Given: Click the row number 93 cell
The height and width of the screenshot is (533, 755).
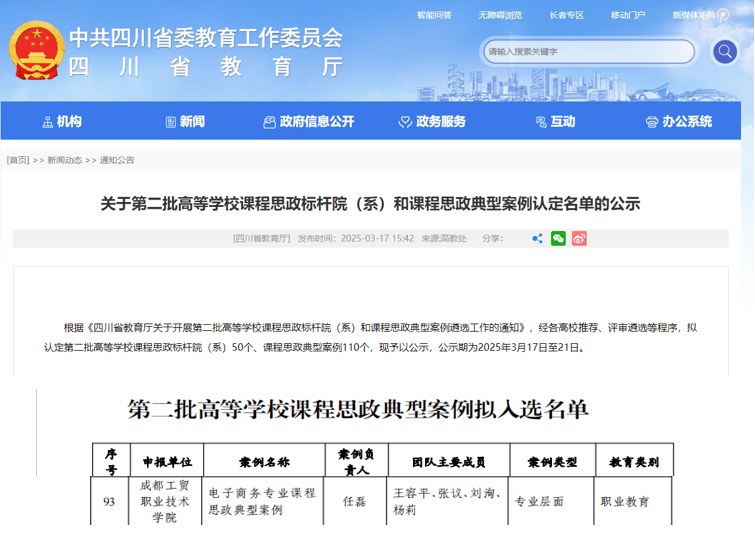Looking at the screenshot, I should click(x=109, y=502).
